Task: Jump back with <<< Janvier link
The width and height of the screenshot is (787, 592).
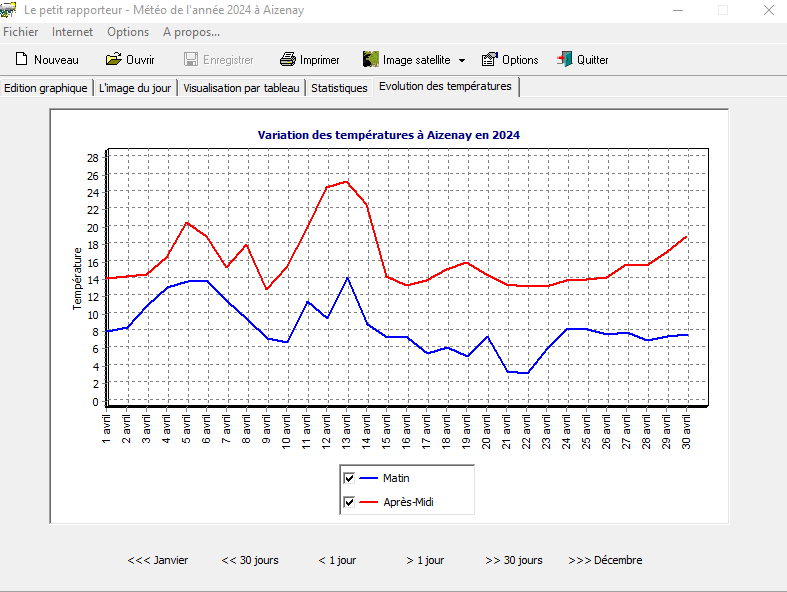Action: [x=158, y=560]
